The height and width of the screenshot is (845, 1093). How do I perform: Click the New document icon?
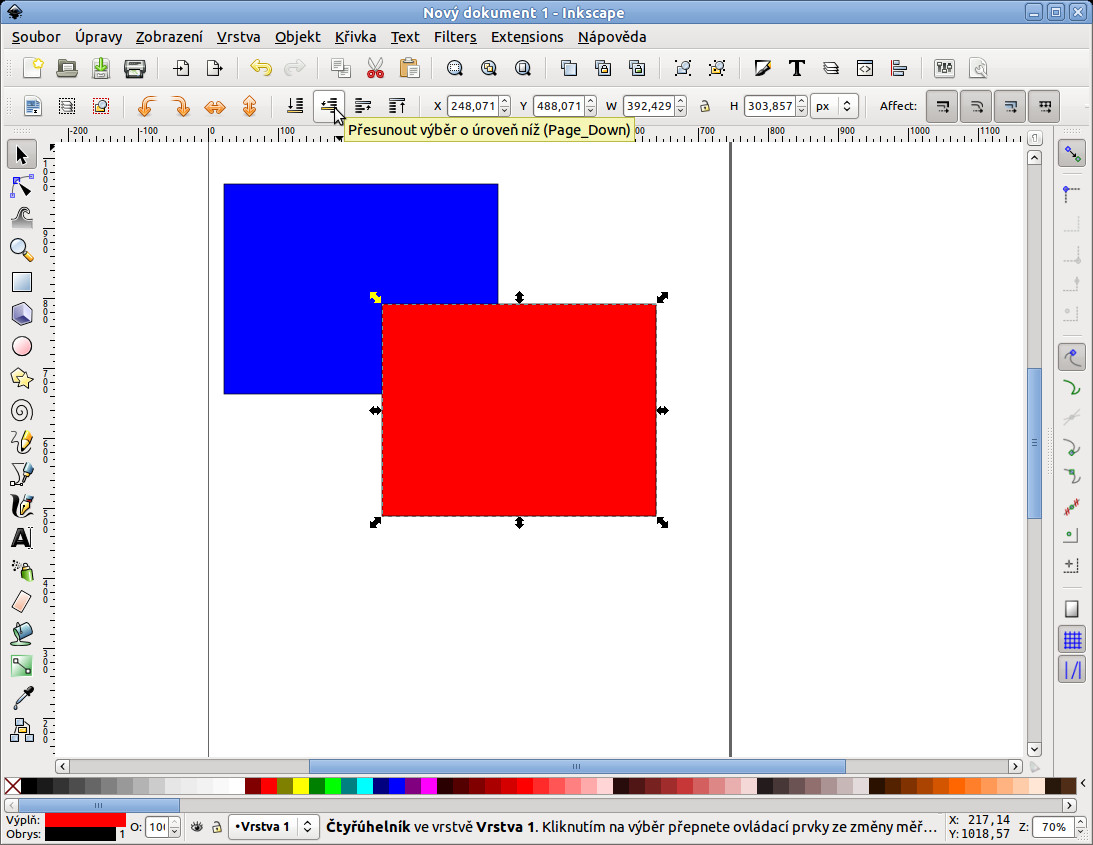point(33,68)
